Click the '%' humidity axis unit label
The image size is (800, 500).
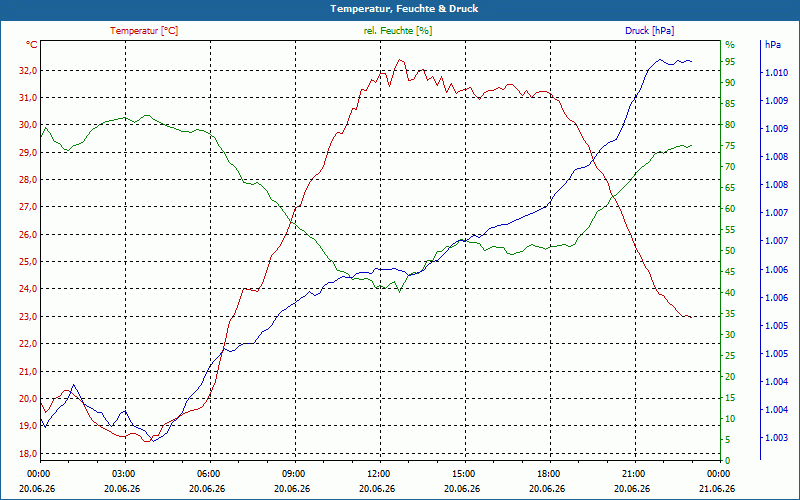pyautogui.click(x=730, y=45)
